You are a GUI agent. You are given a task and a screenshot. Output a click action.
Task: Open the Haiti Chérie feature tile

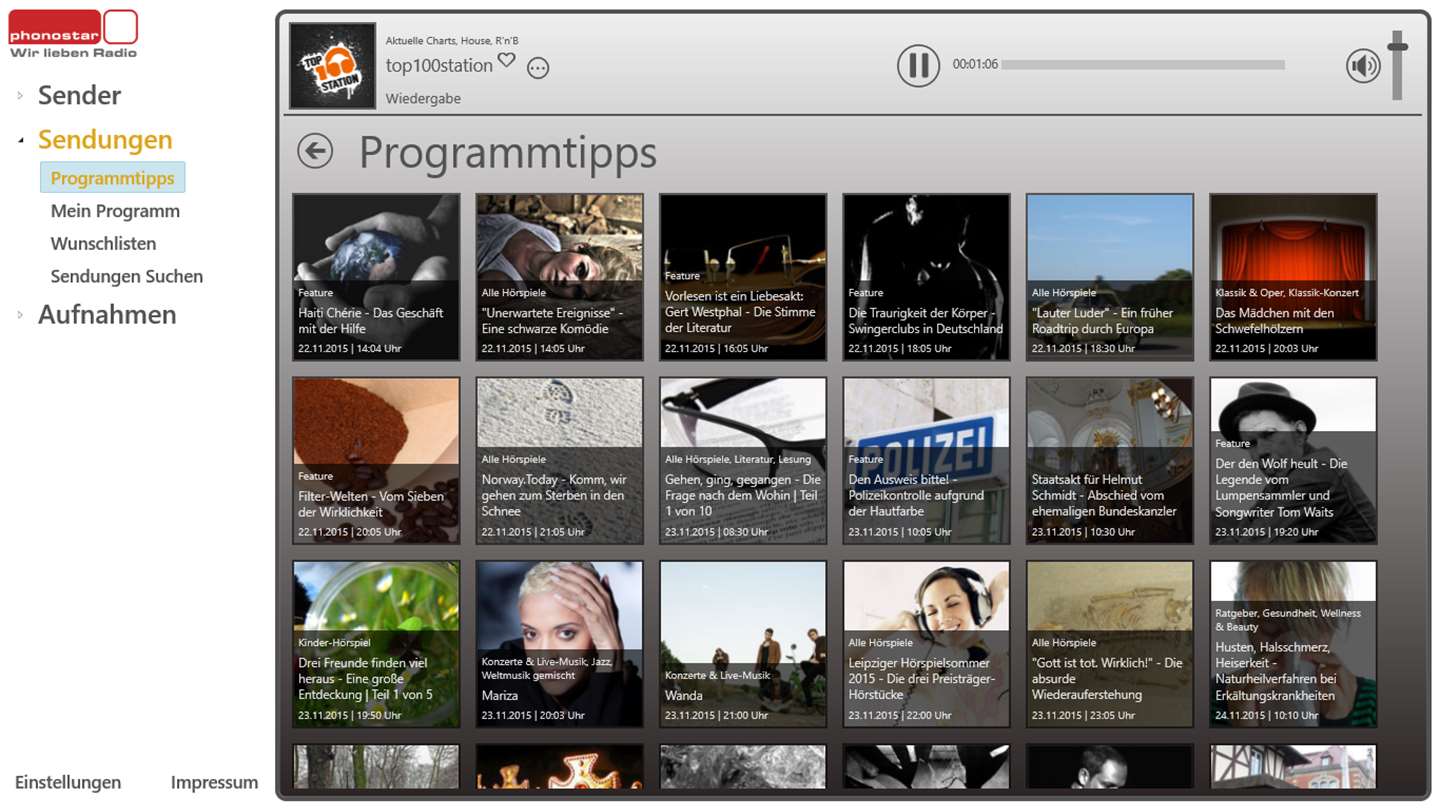pos(376,277)
